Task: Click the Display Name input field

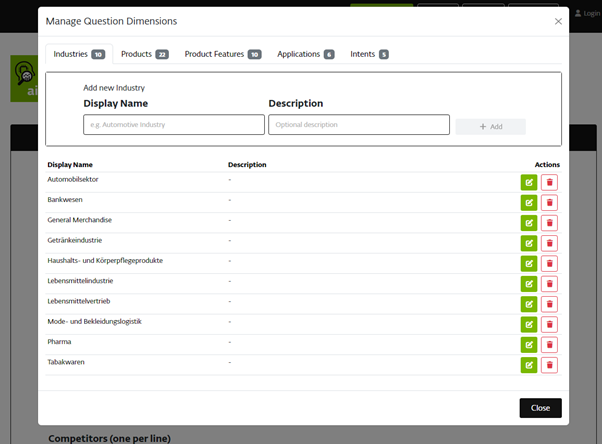Action: coord(174,125)
